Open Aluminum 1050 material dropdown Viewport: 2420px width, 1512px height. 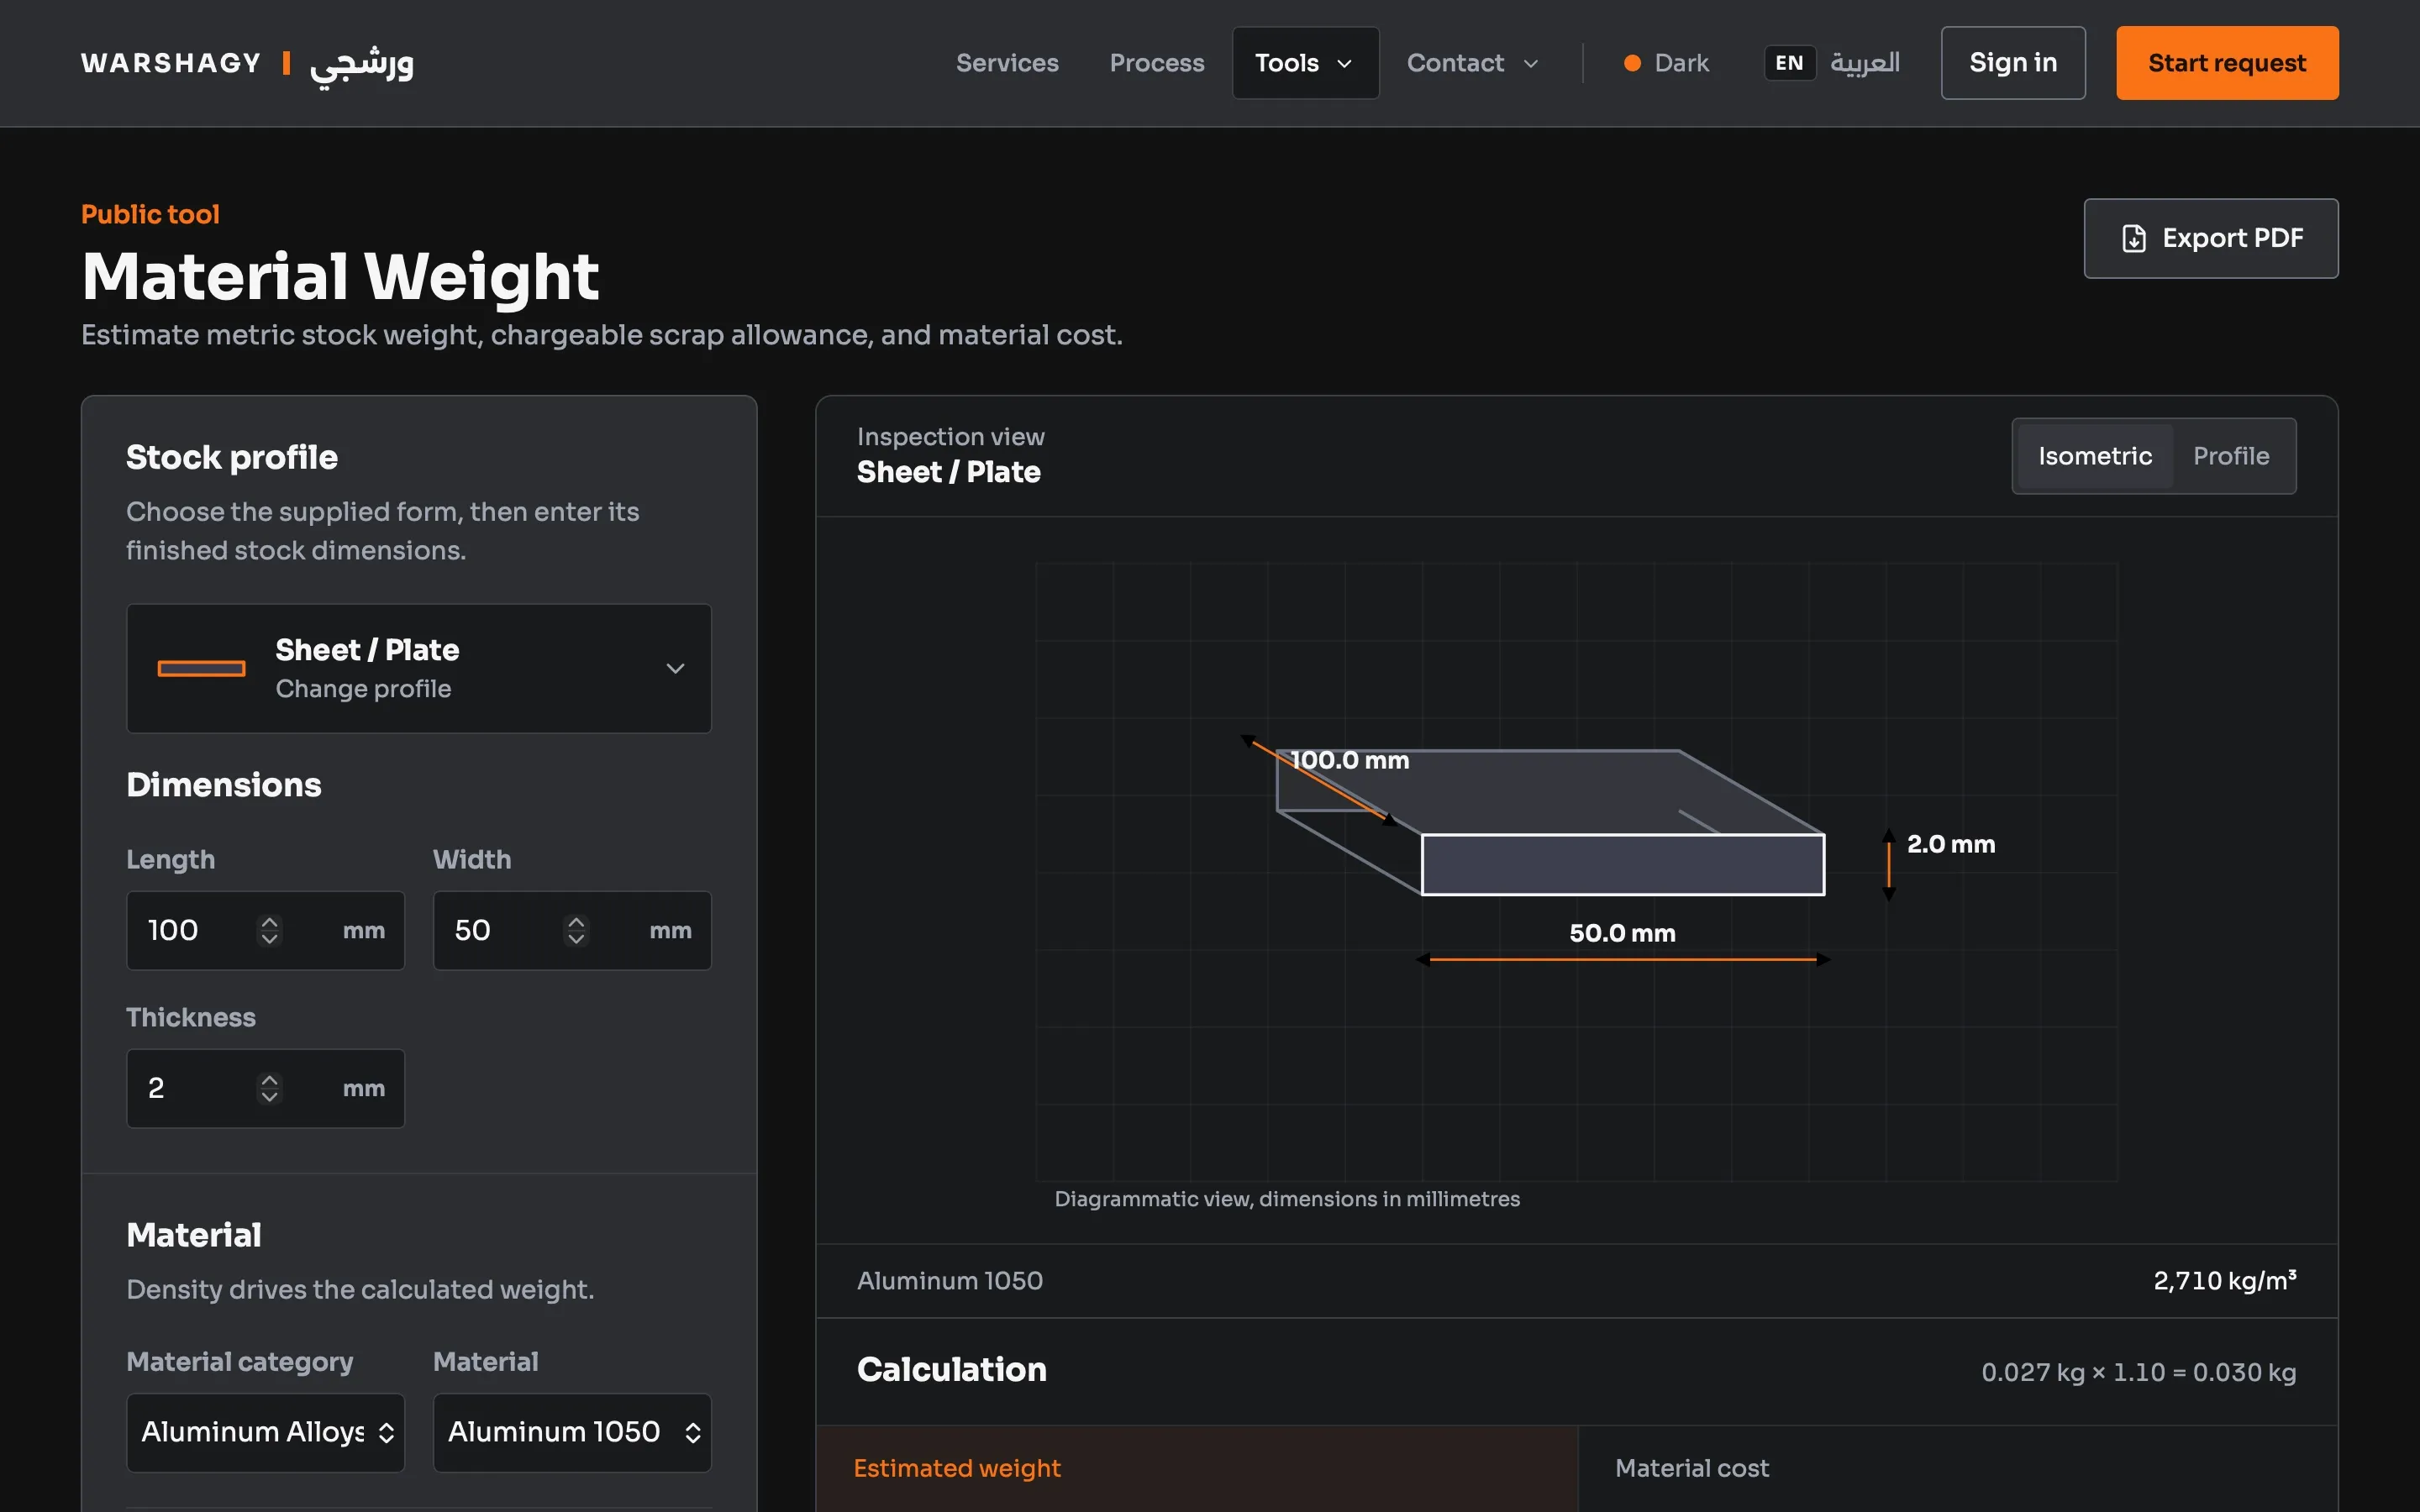[572, 1432]
